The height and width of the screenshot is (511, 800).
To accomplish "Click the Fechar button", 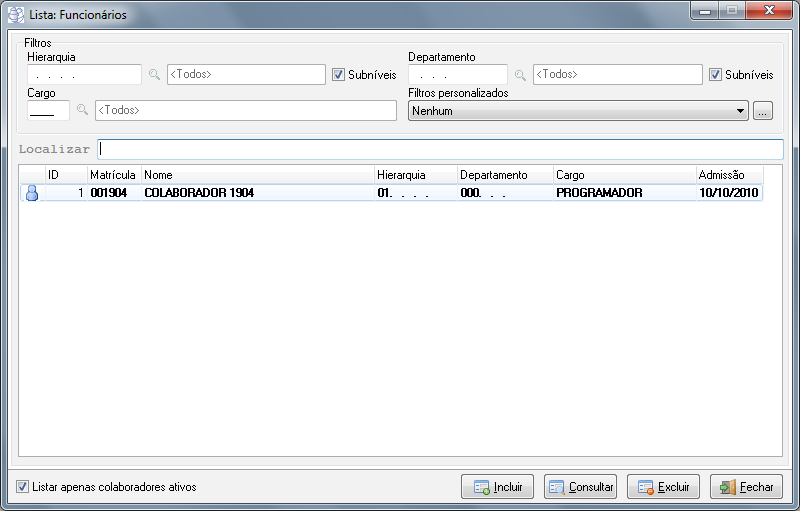I will (x=746, y=487).
